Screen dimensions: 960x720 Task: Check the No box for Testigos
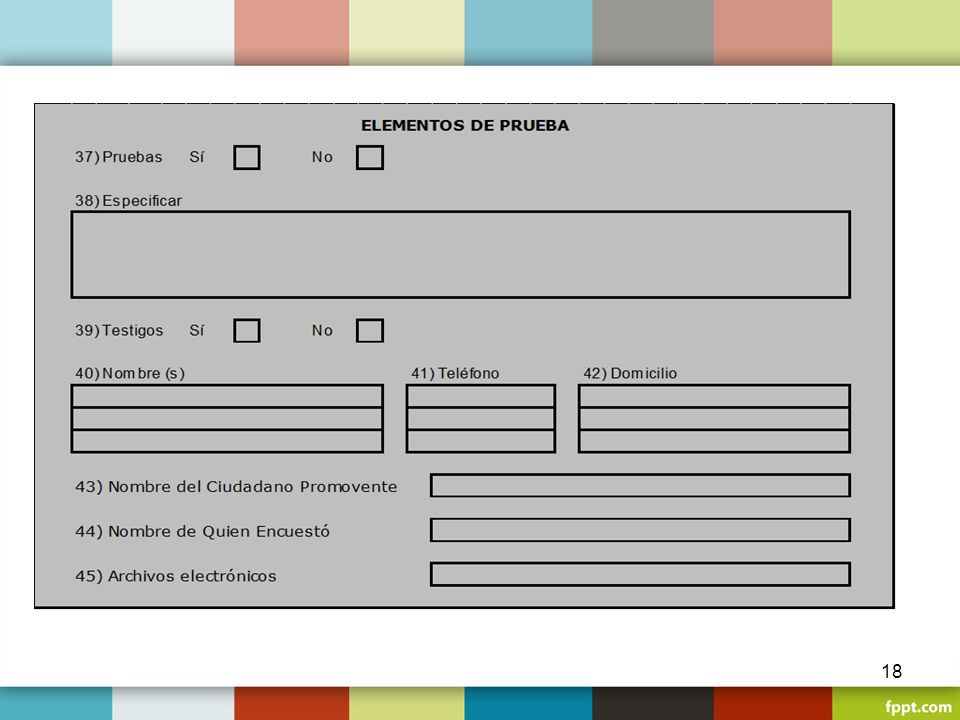click(370, 331)
